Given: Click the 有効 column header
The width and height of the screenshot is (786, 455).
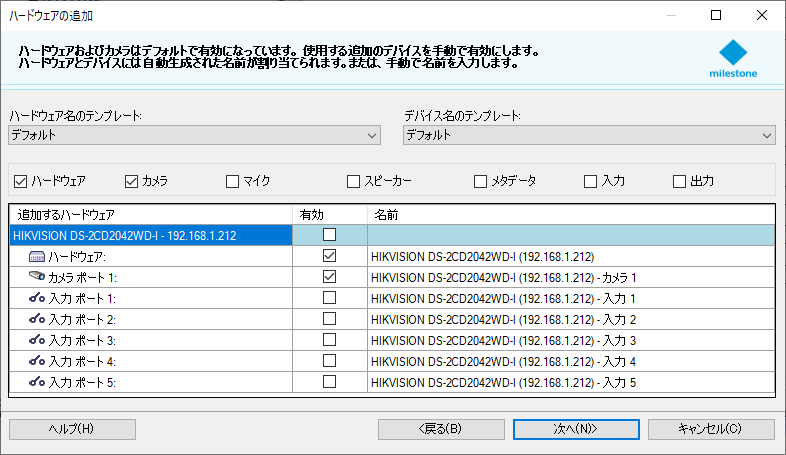Looking at the screenshot, I should click(330, 215).
